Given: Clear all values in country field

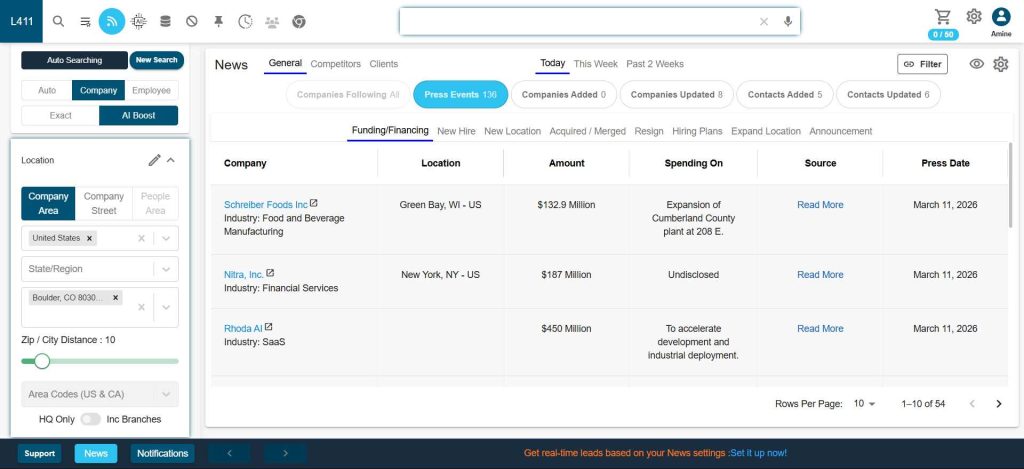Looking at the screenshot, I should [x=141, y=238].
